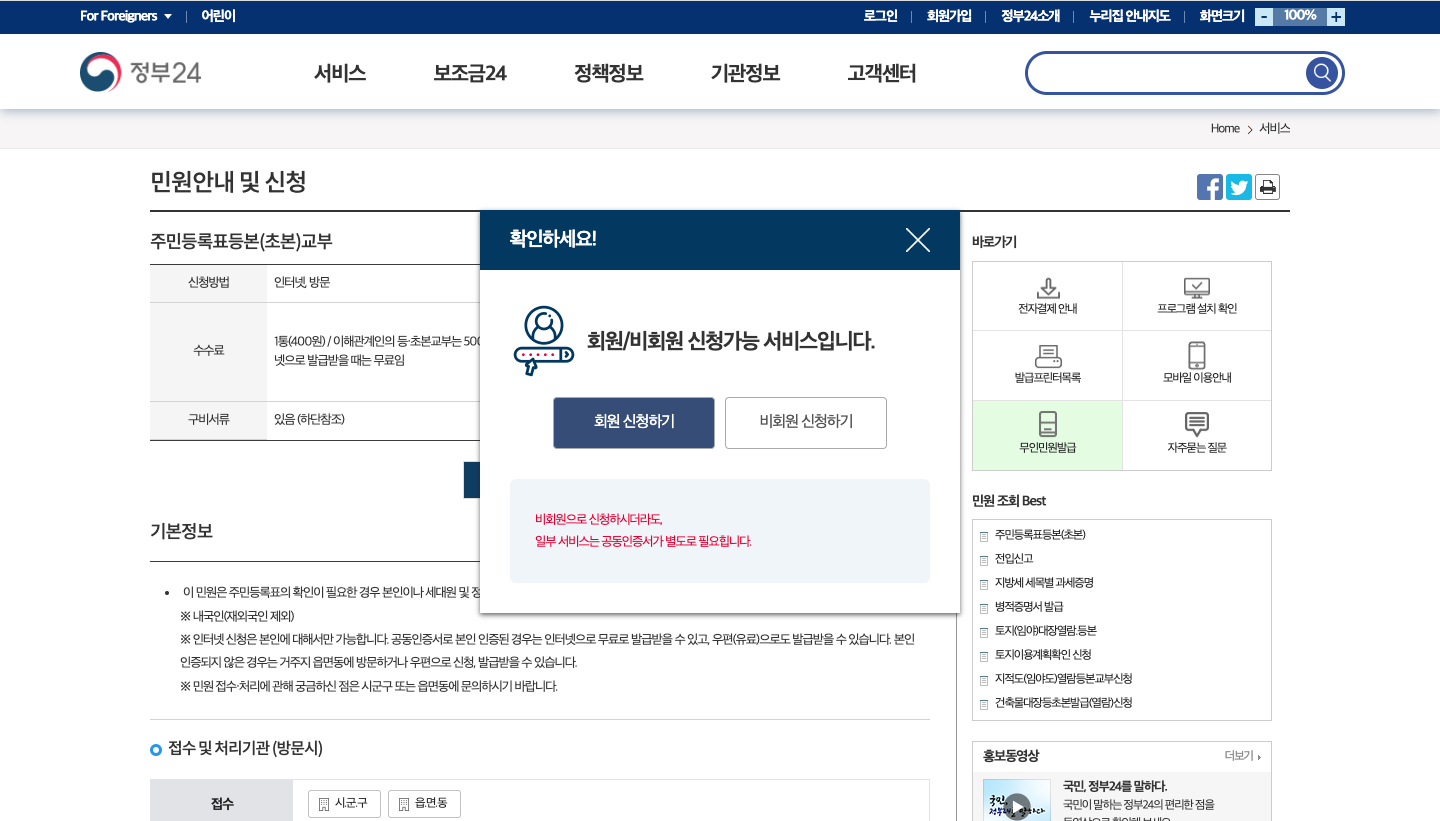Open the 서비스 menu
1440x821 pixels.
339,73
